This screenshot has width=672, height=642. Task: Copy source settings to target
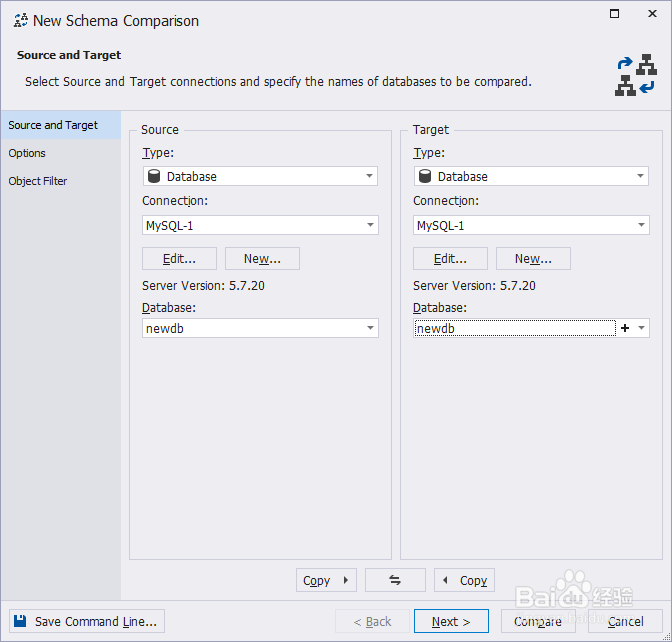326,580
